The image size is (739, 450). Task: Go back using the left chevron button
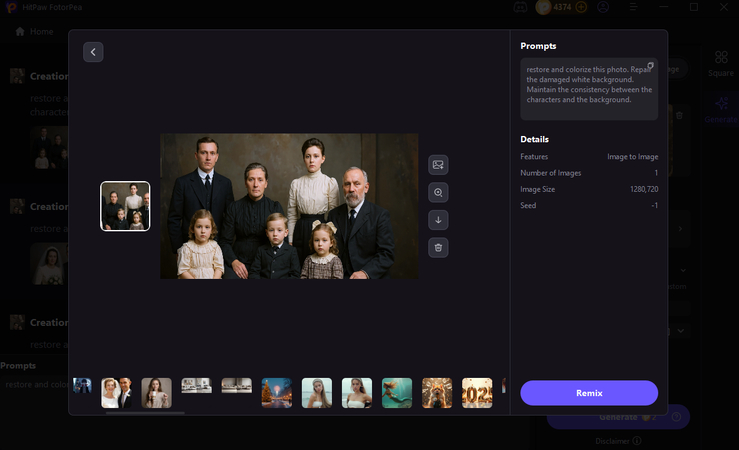93,52
